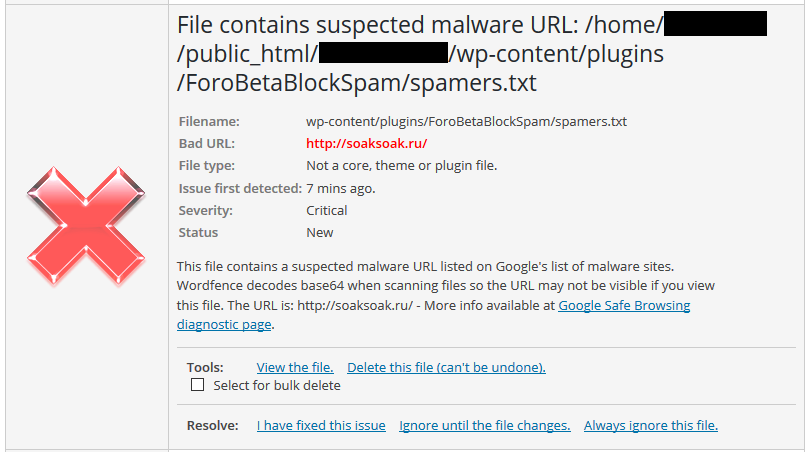Click the suspected malware URL heading
Image resolution: width=809 pixels, height=452 pixels.
tap(472, 54)
